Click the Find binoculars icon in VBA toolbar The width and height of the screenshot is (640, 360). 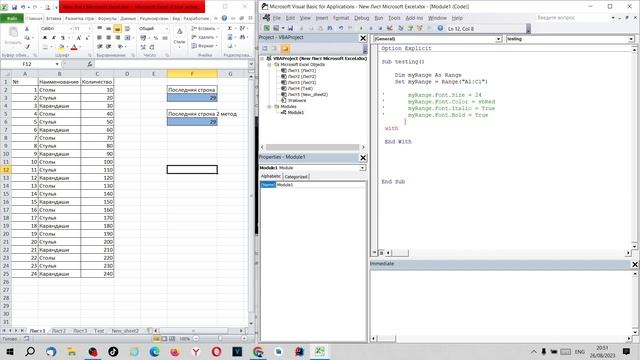[x=330, y=28]
